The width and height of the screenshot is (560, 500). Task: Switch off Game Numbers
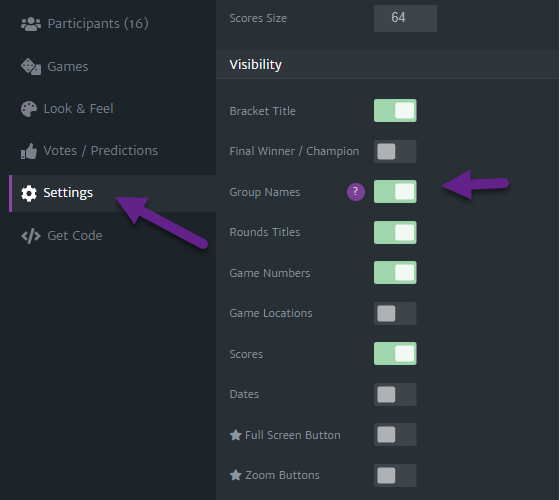(395, 273)
